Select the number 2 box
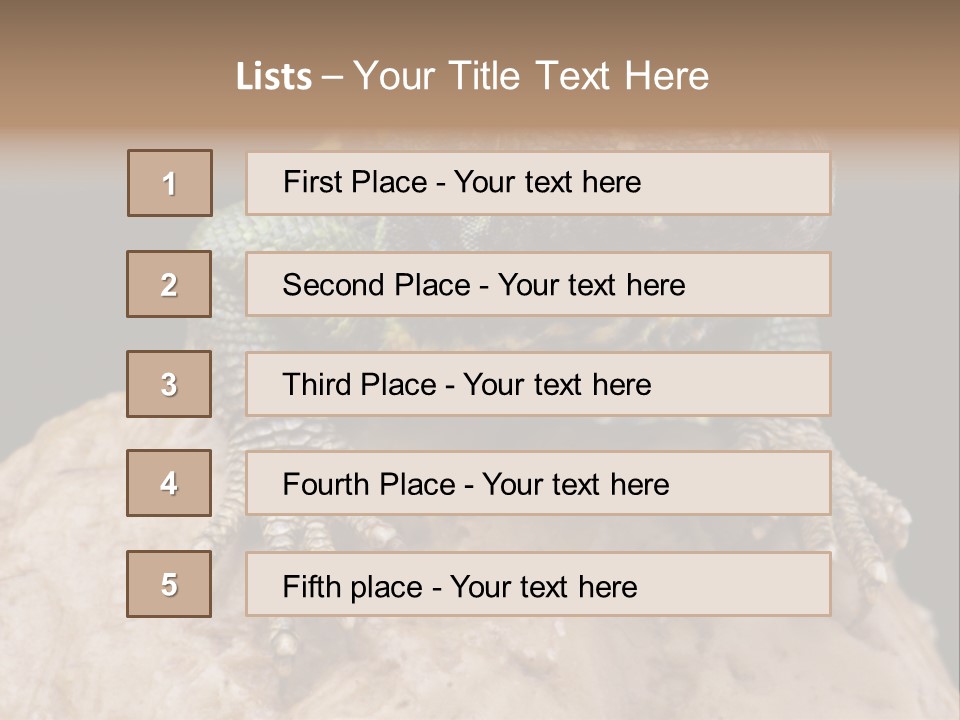This screenshot has height=720, width=960. pos(169,284)
